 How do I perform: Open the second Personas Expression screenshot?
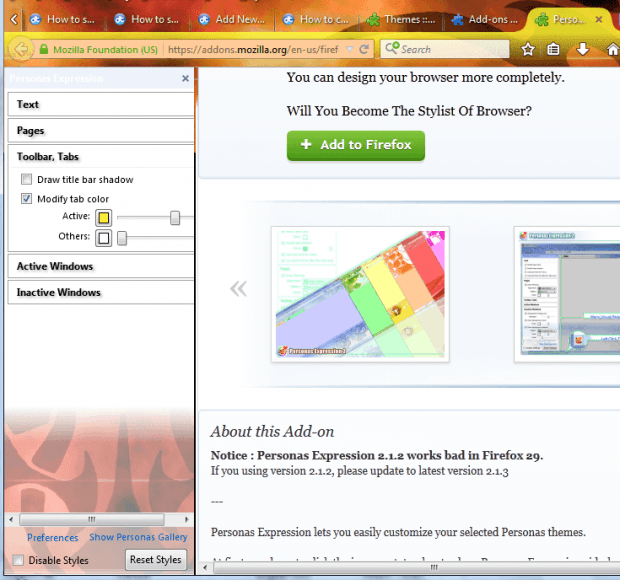click(x=567, y=294)
